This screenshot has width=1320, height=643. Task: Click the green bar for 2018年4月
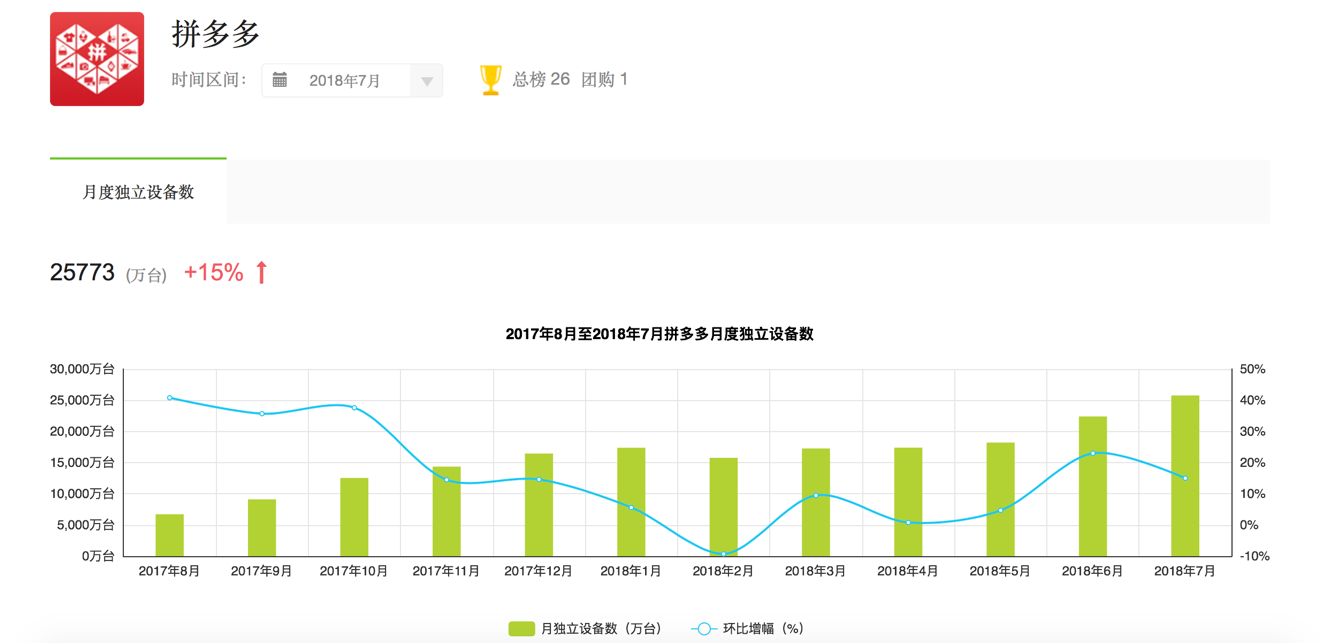(x=908, y=502)
